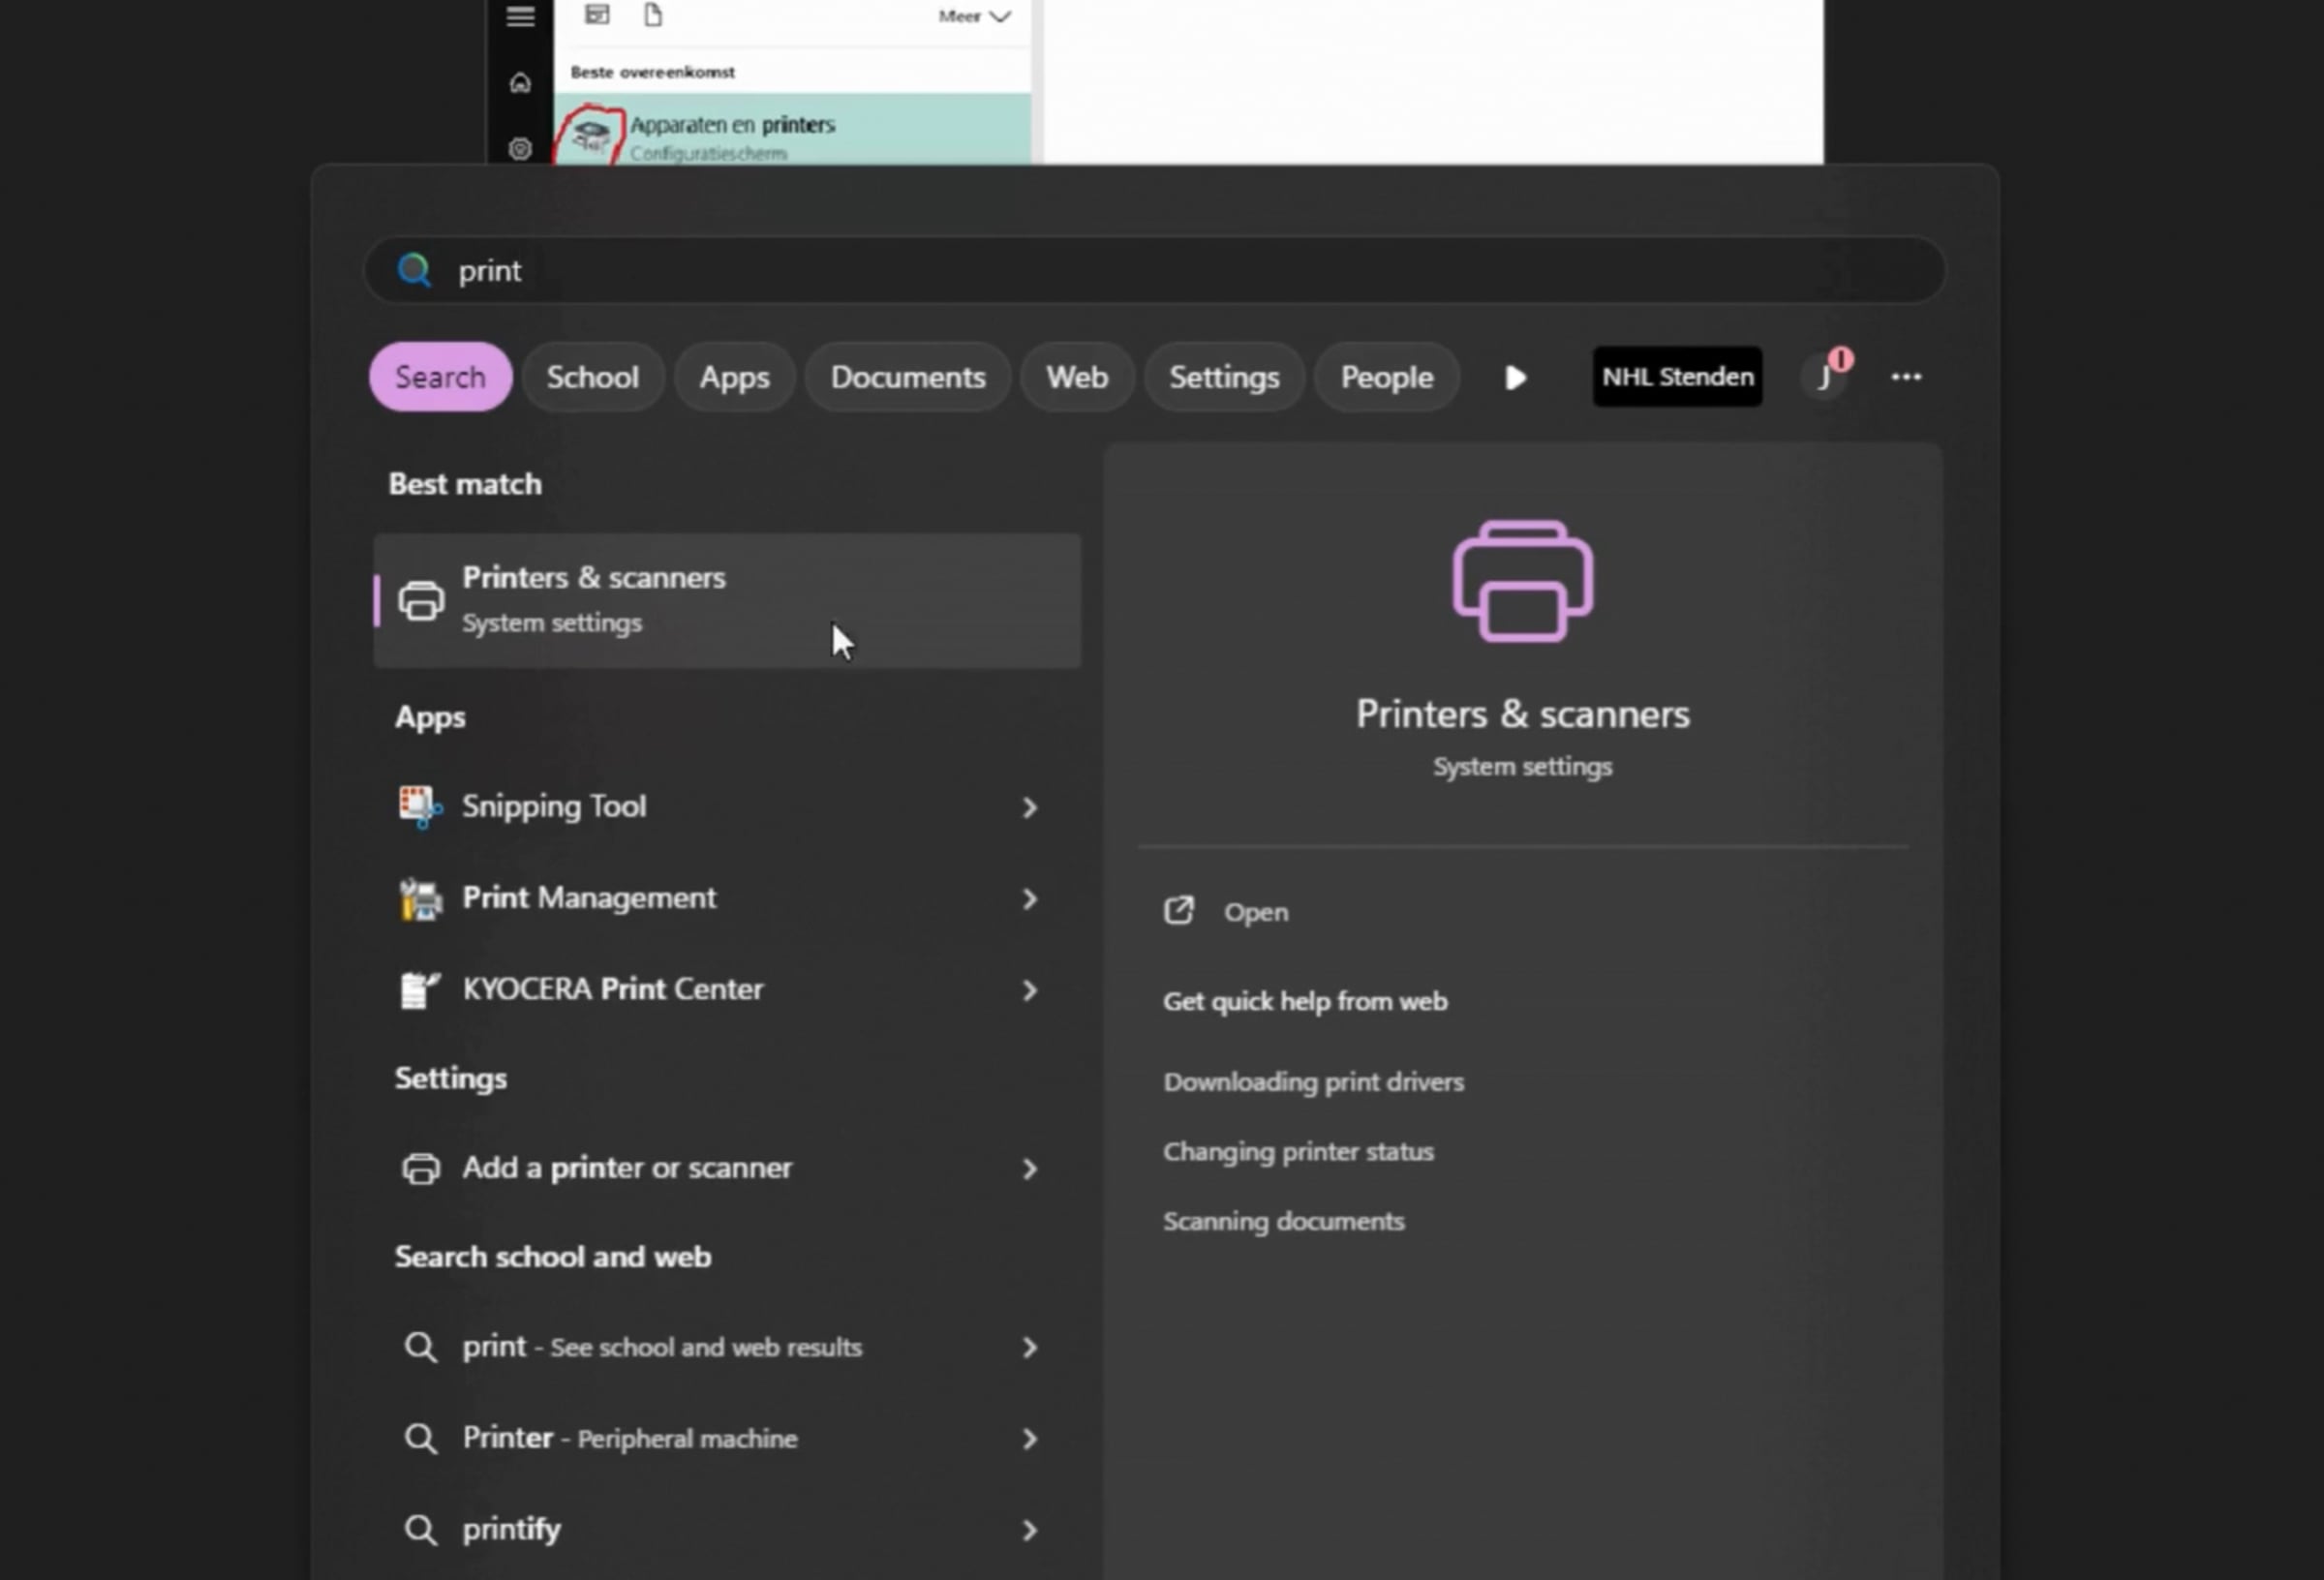Select the Settings filter tab

tap(1224, 377)
